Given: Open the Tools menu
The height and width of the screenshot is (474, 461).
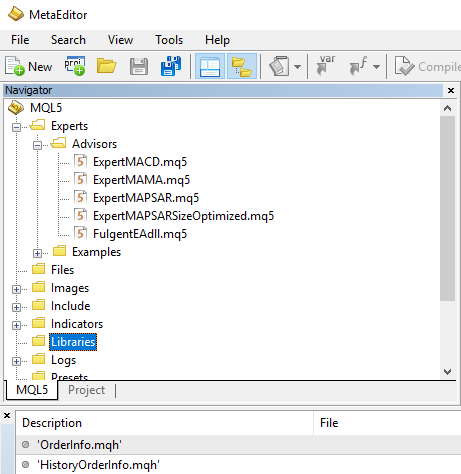Looking at the screenshot, I should click(169, 40).
